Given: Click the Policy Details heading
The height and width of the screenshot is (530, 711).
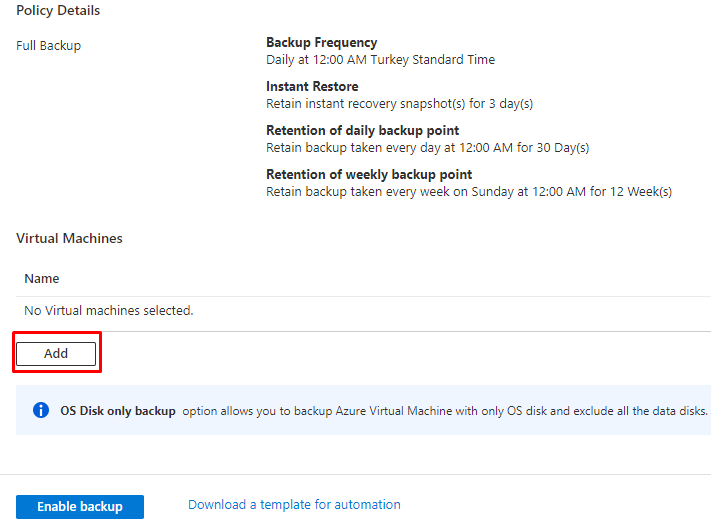Looking at the screenshot, I should [x=58, y=10].
